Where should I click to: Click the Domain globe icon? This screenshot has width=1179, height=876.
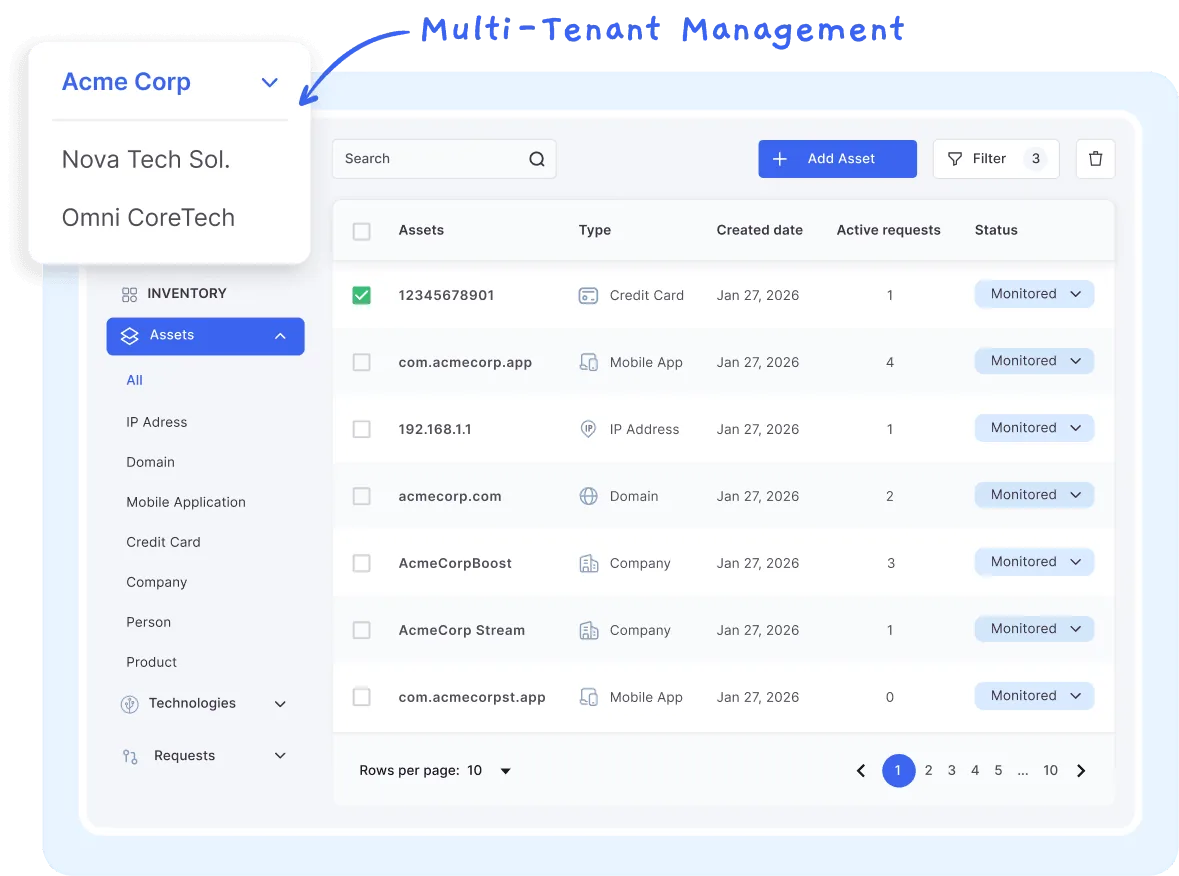pyautogui.click(x=588, y=496)
